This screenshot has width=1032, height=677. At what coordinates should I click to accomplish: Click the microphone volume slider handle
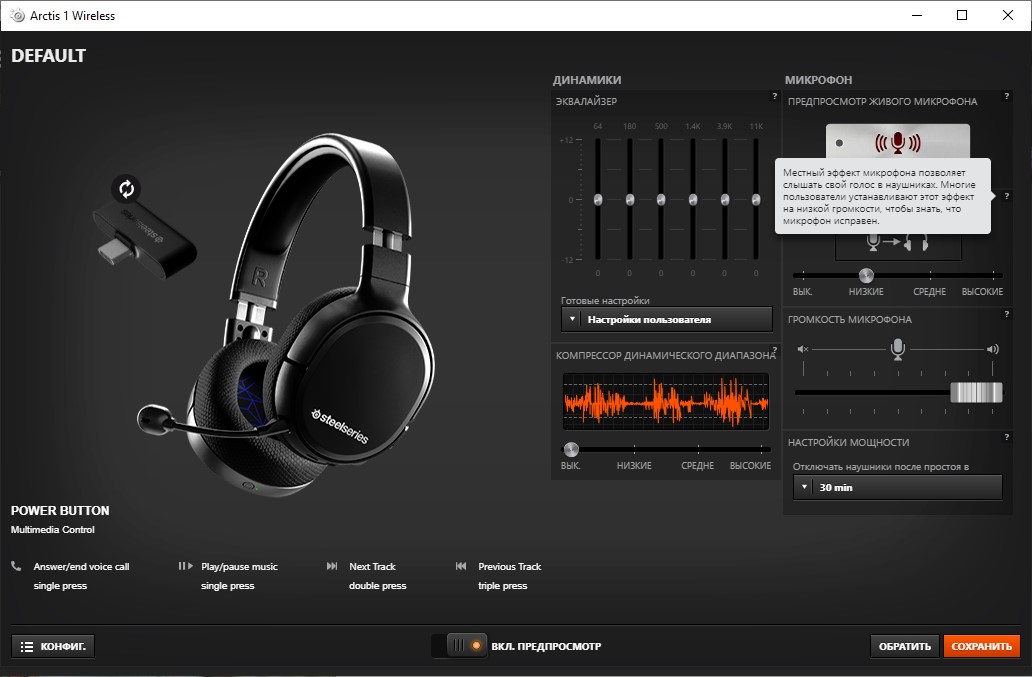click(976, 393)
